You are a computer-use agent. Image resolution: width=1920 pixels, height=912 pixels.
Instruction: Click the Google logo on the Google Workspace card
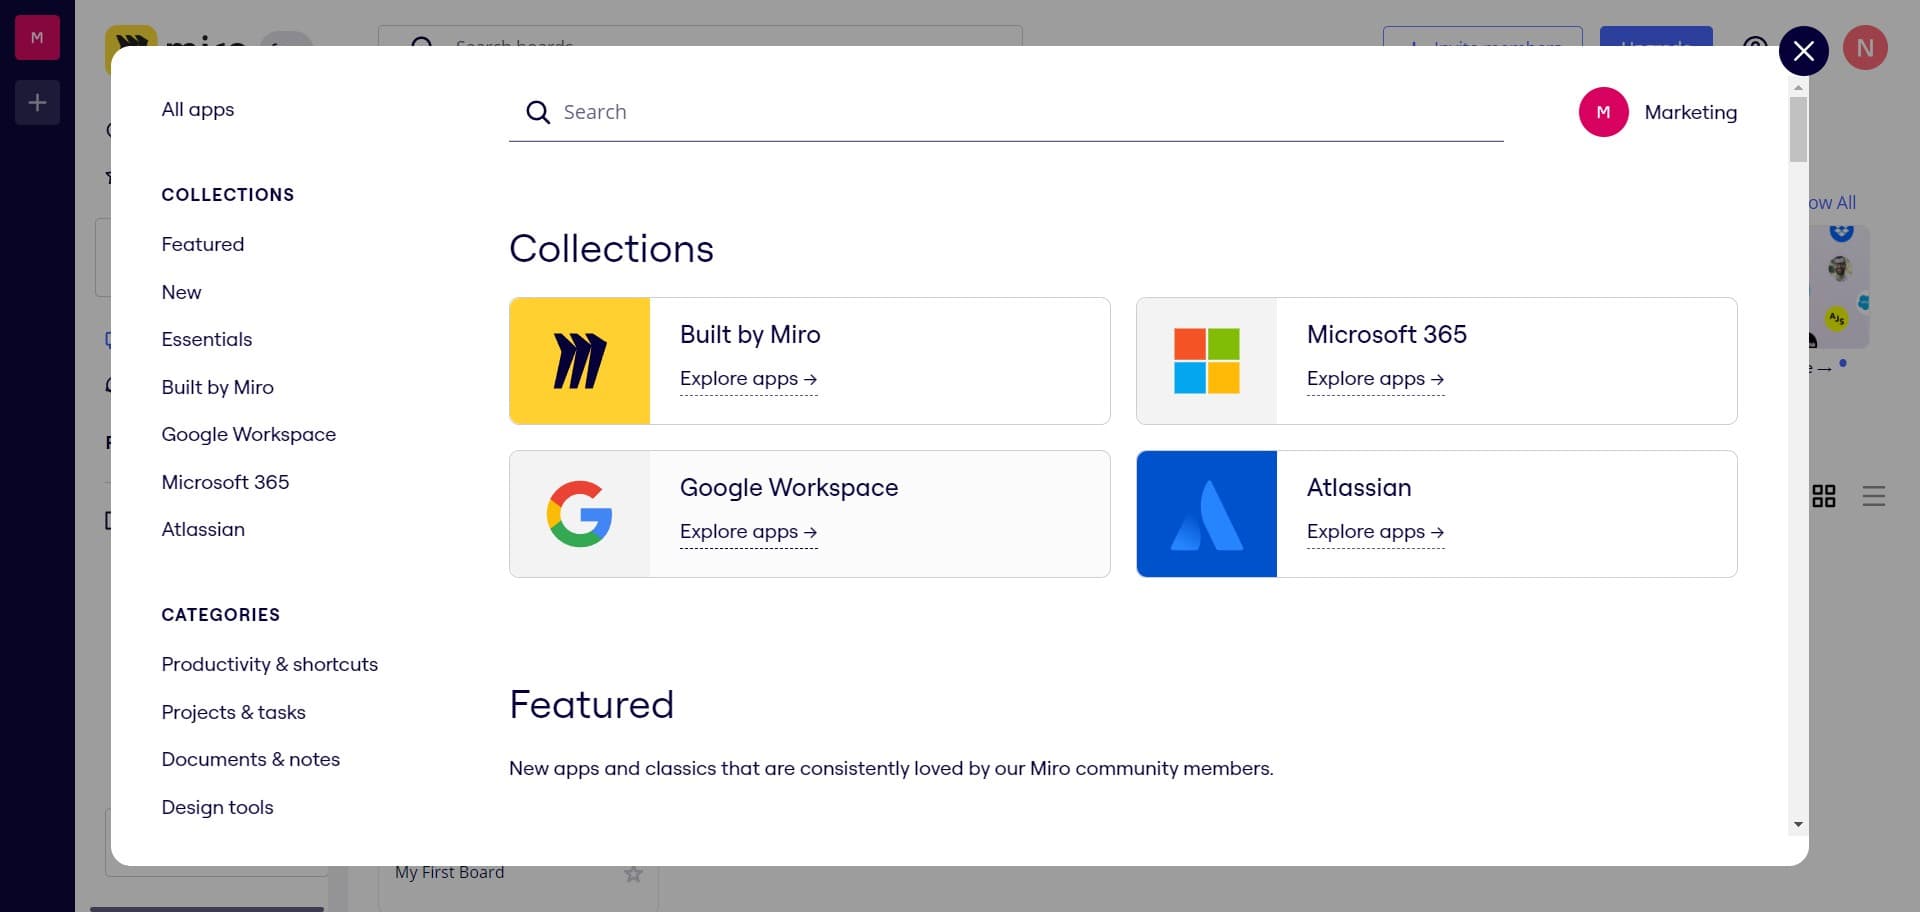click(x=580, y=513)
